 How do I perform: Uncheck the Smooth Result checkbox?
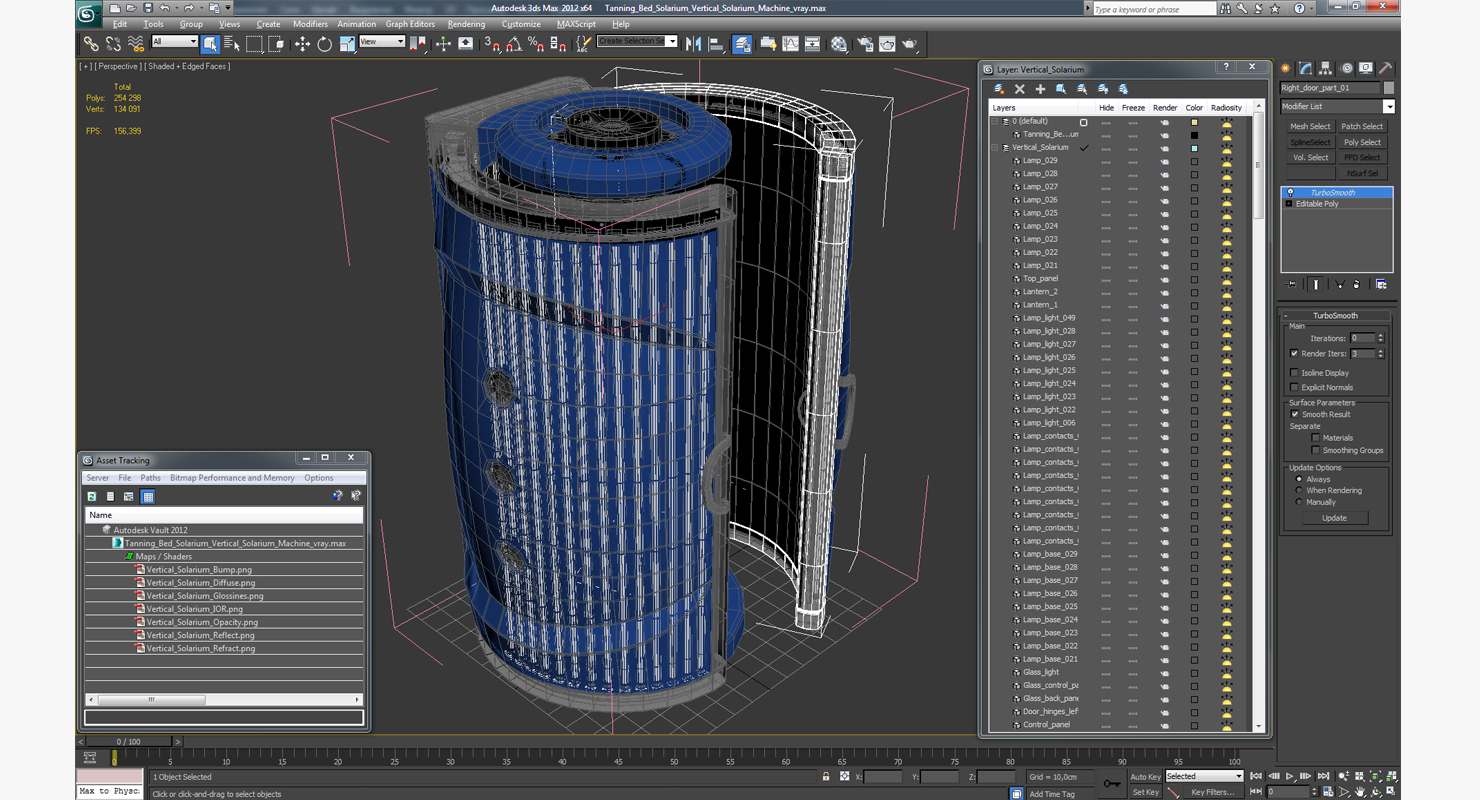pyautogui.click(x=1295, y=414)
